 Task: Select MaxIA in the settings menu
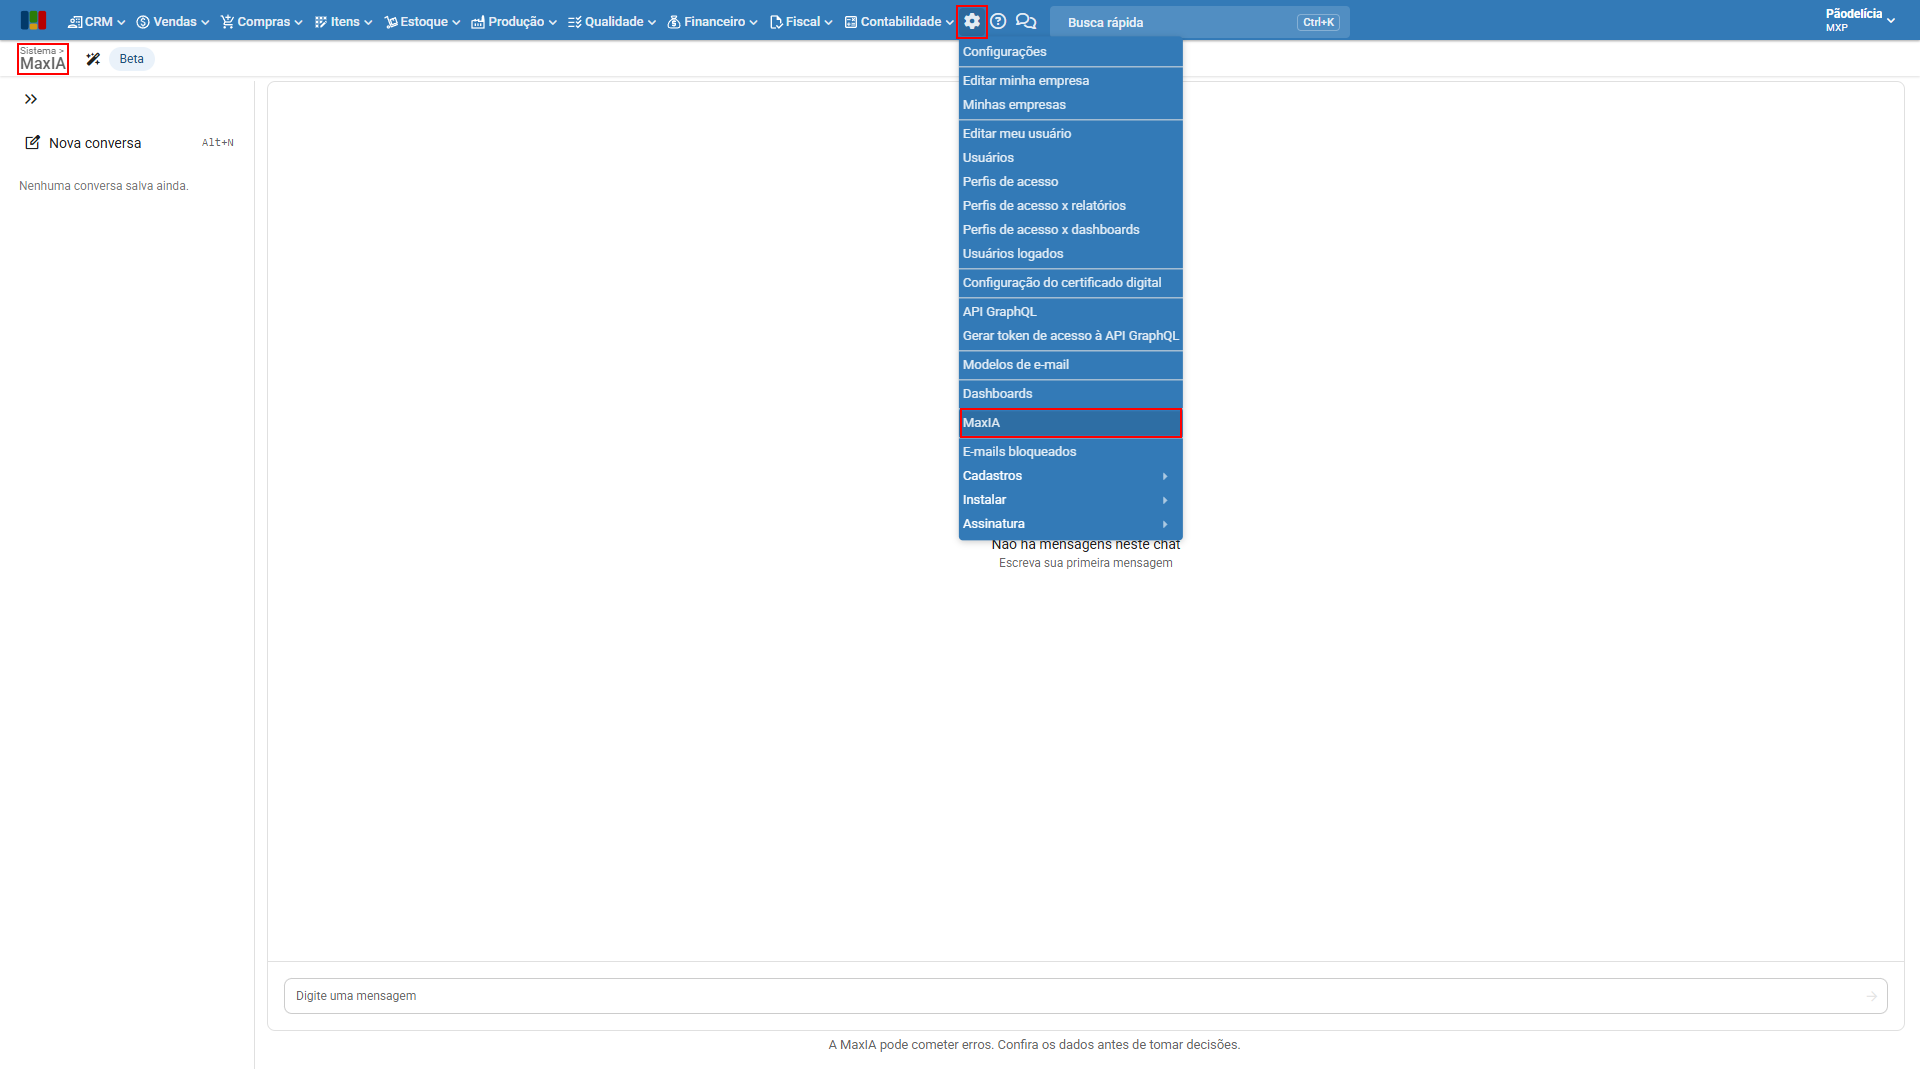[x=1070, y=423]
